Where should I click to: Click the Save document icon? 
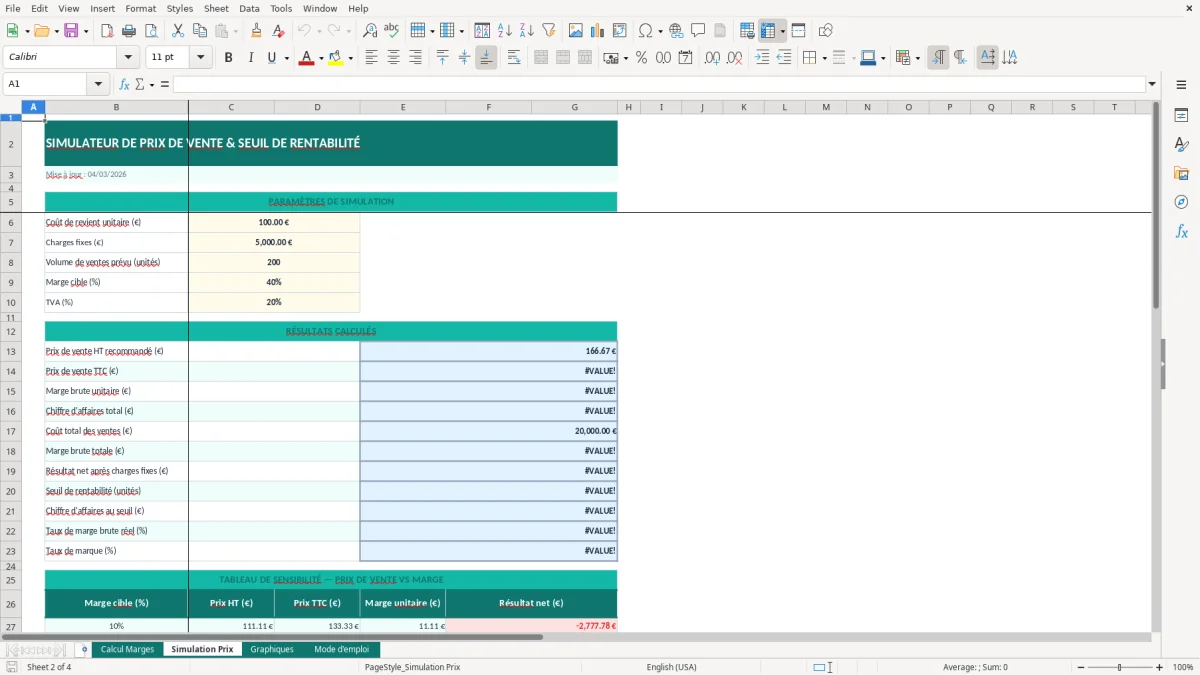(x=71, y=31)
